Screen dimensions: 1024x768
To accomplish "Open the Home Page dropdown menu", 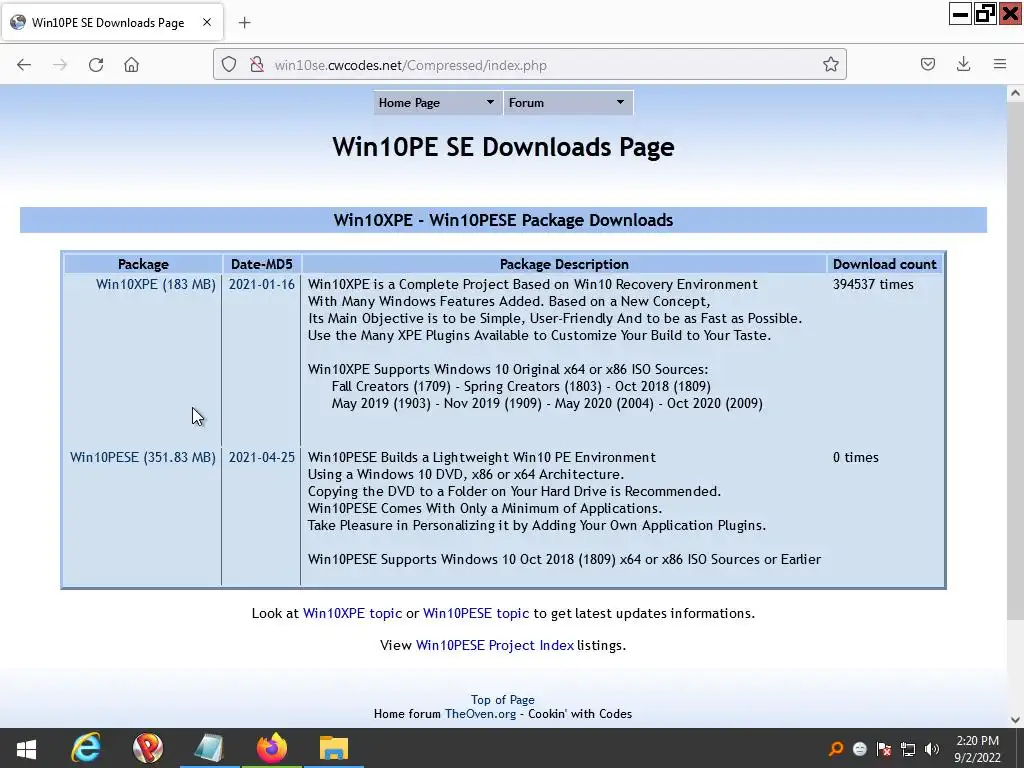I will tap(437, 103).
